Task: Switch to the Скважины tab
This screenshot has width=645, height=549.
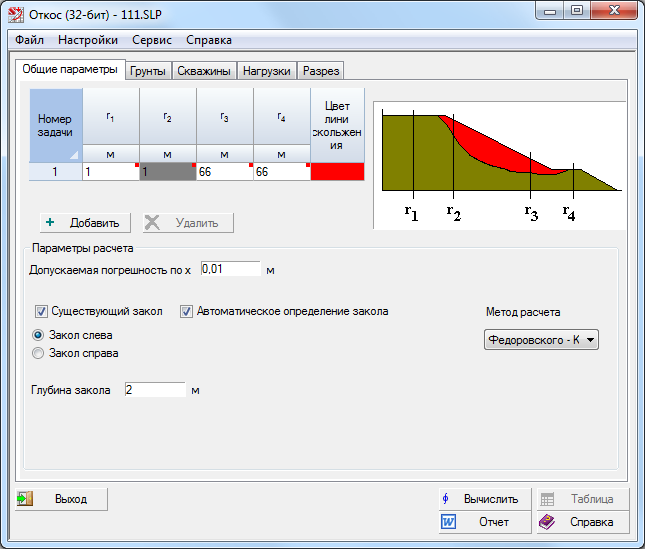Action: click(204, 71)
